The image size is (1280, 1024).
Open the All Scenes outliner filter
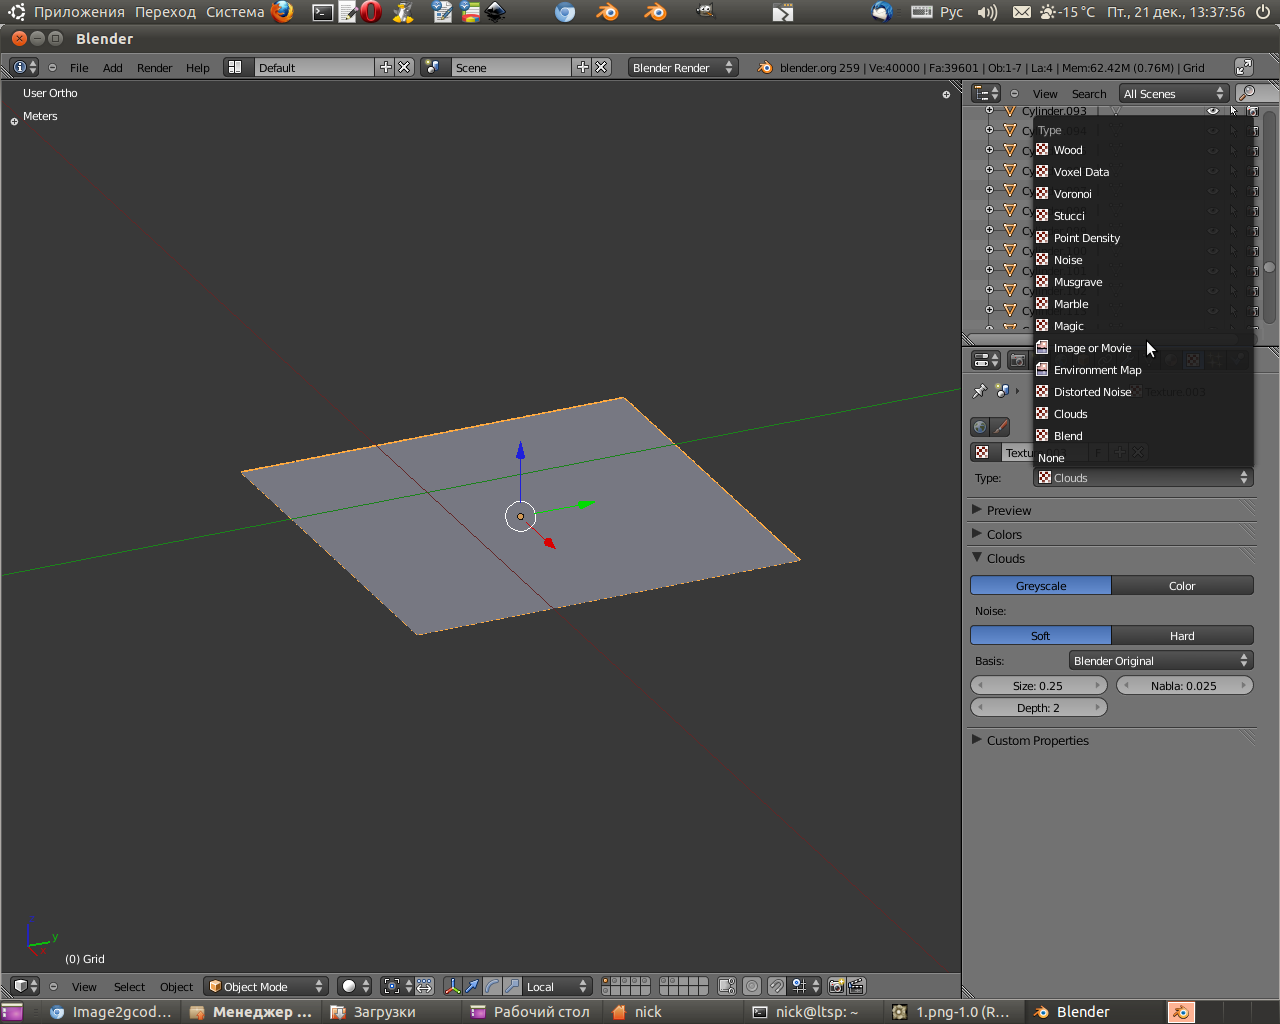(1173, 93)
